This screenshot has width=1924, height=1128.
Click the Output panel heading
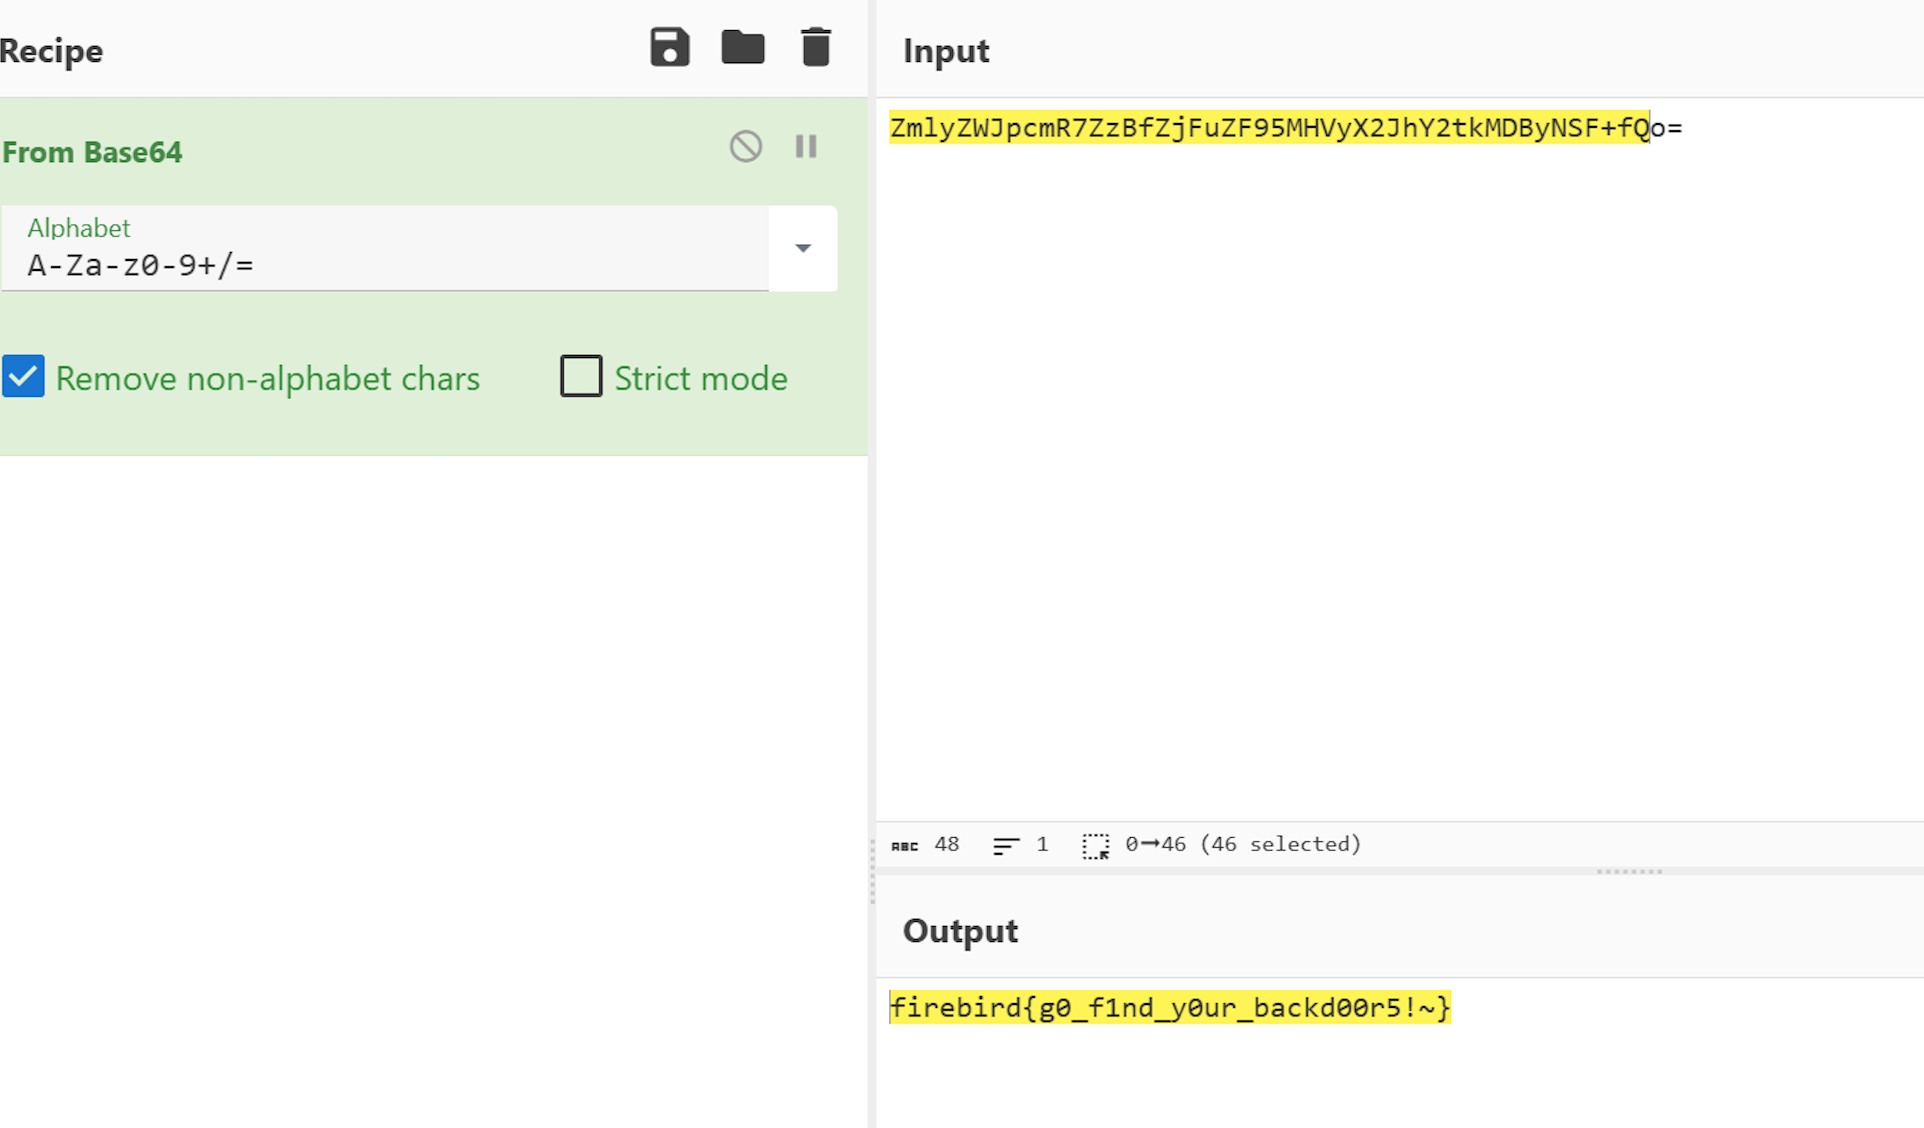(959, 931)
